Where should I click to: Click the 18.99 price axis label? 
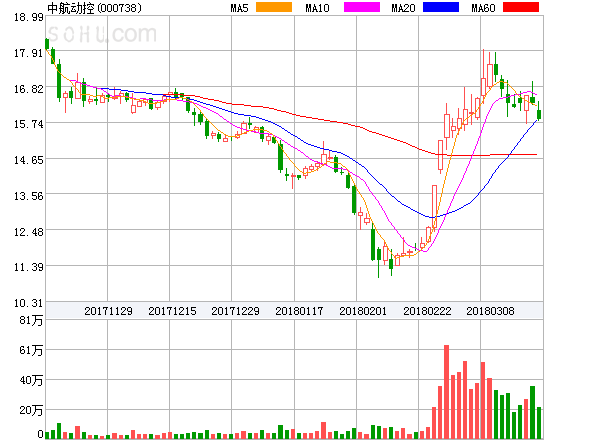(29, 17)
